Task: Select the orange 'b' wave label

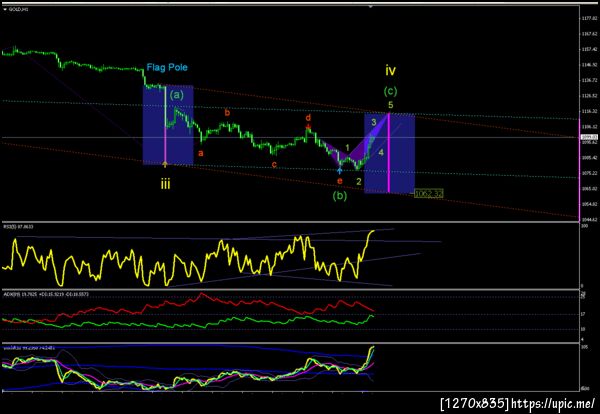Action: tap(227, 112)
